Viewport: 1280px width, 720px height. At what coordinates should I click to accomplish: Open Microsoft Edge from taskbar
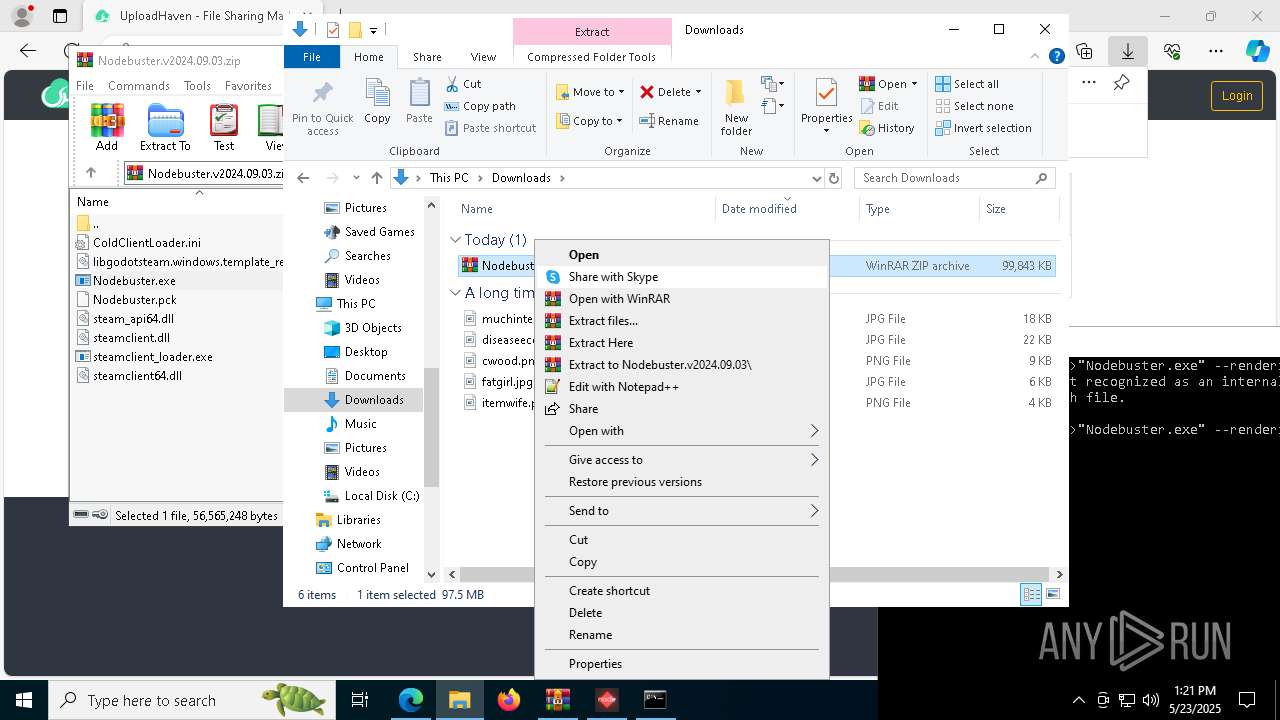(411, 700)
